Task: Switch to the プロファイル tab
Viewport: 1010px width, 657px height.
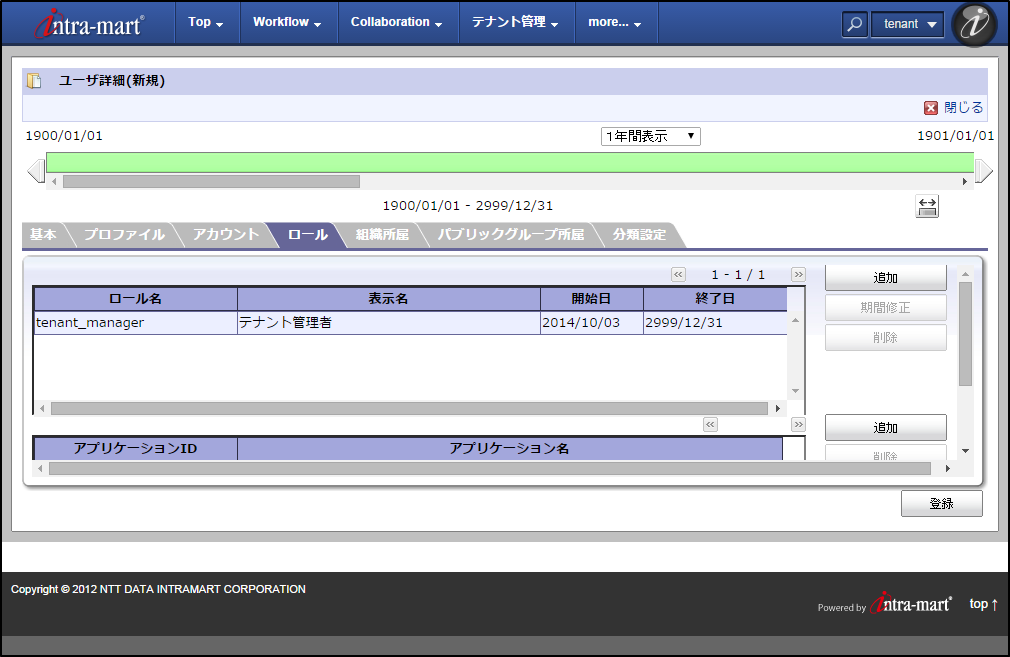Action: [124, 235]
